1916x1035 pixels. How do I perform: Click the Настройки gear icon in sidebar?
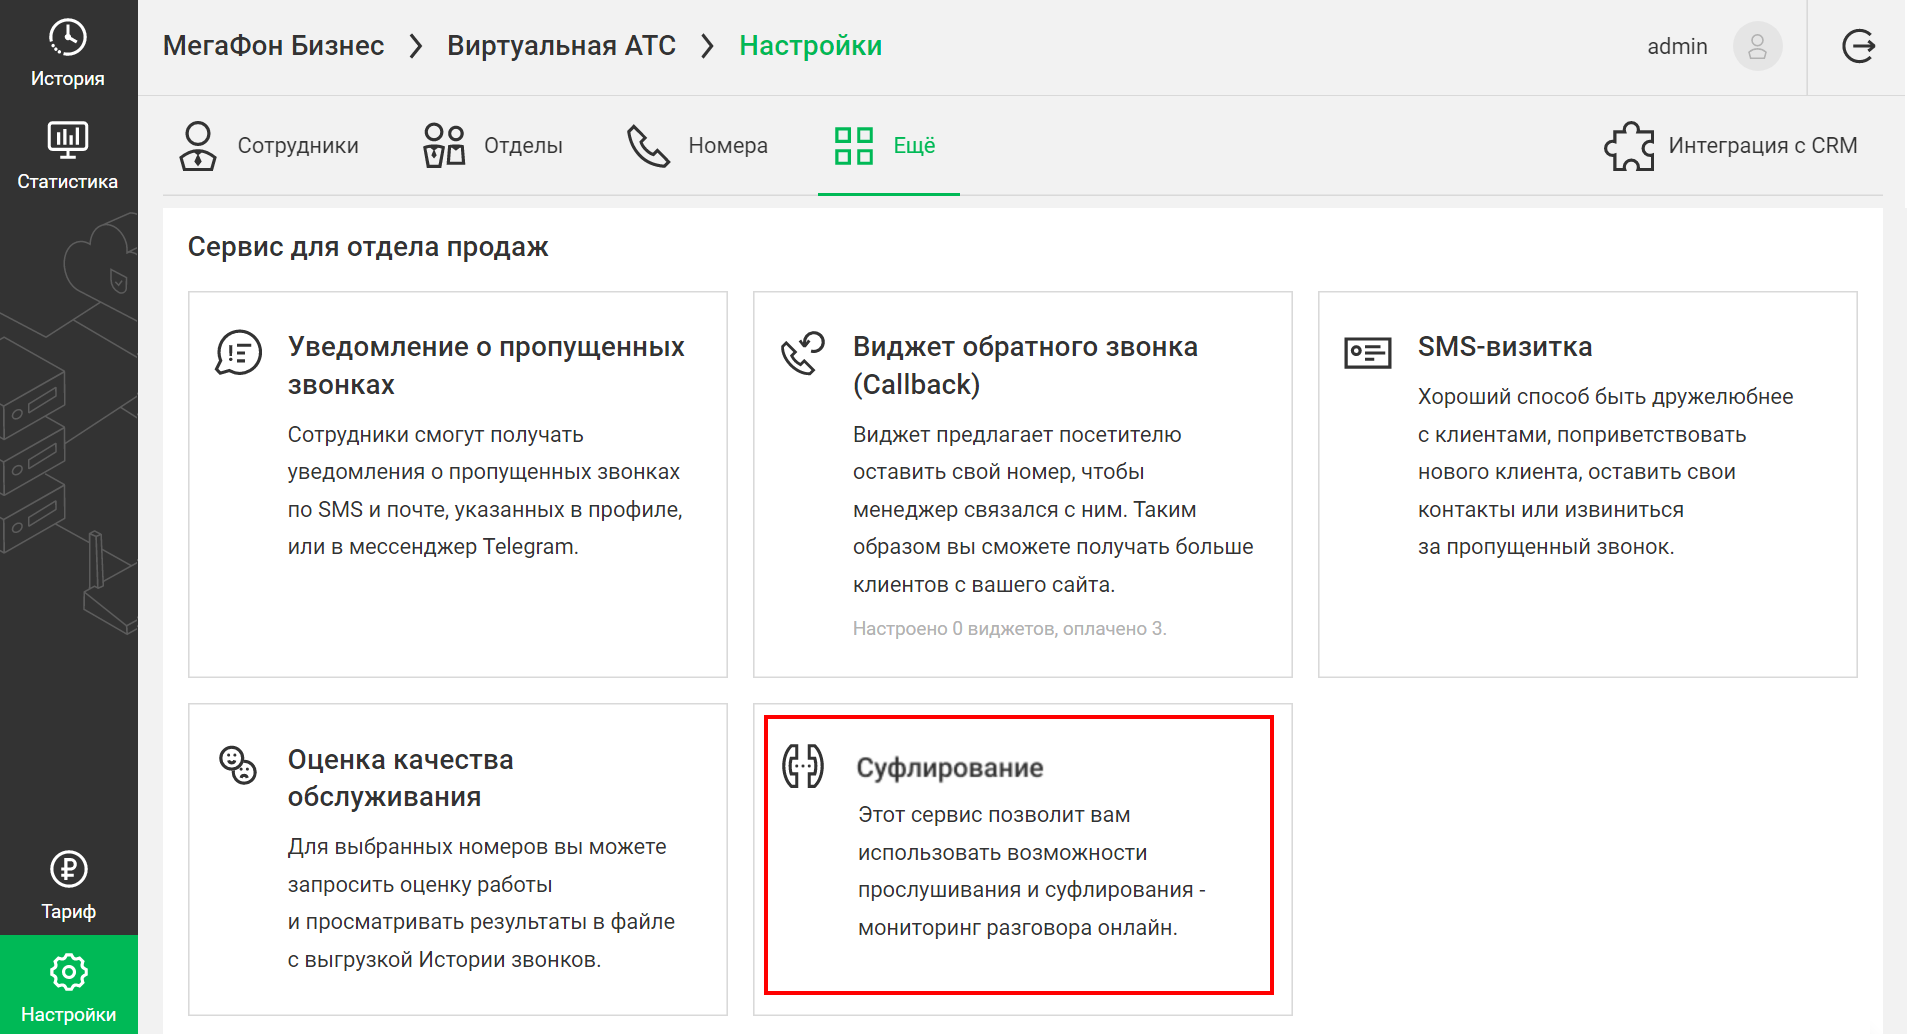point(68,972)
